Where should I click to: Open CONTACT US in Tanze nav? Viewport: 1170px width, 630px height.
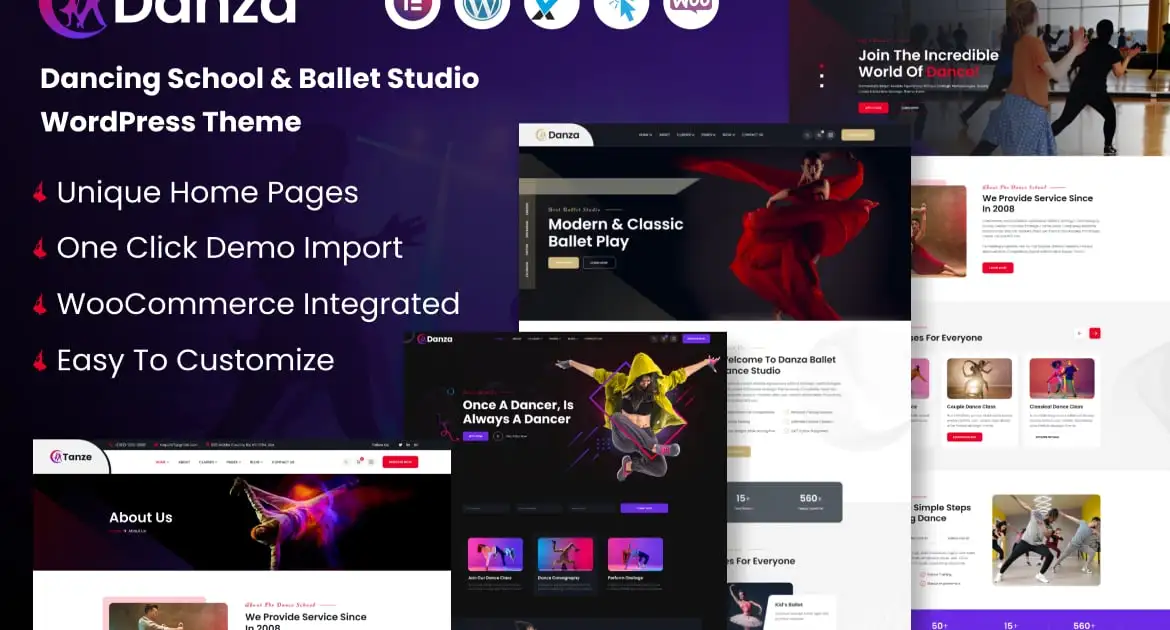pyautogui.click(x=283, y=462)
